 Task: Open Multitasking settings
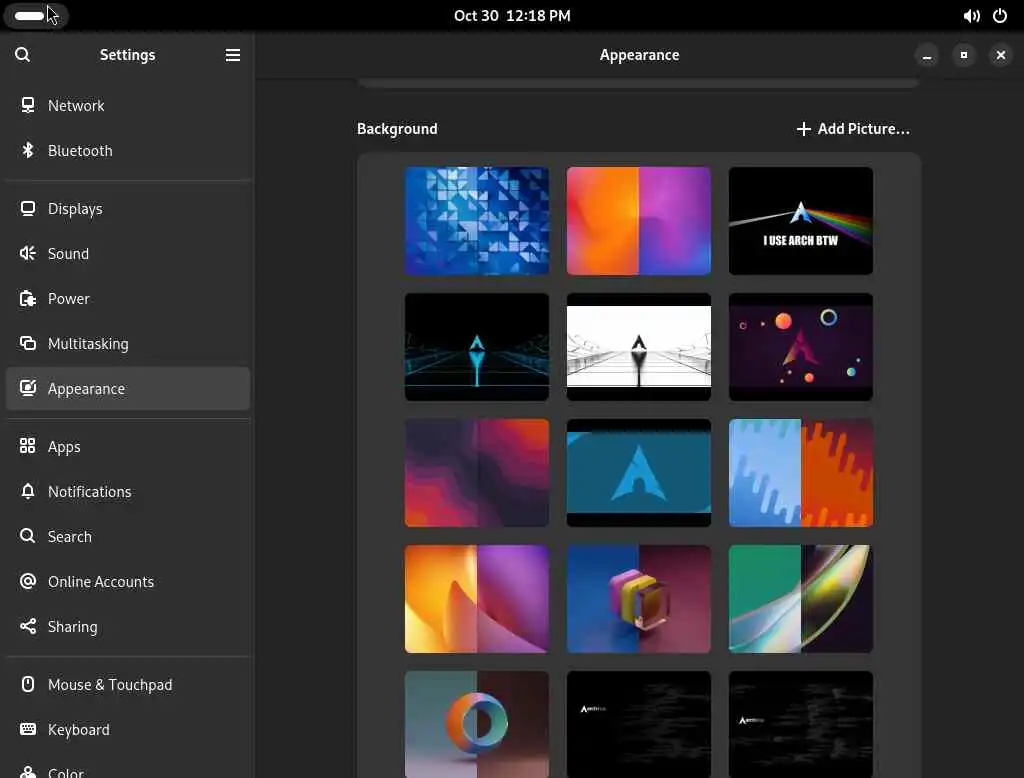coord(128,344)
